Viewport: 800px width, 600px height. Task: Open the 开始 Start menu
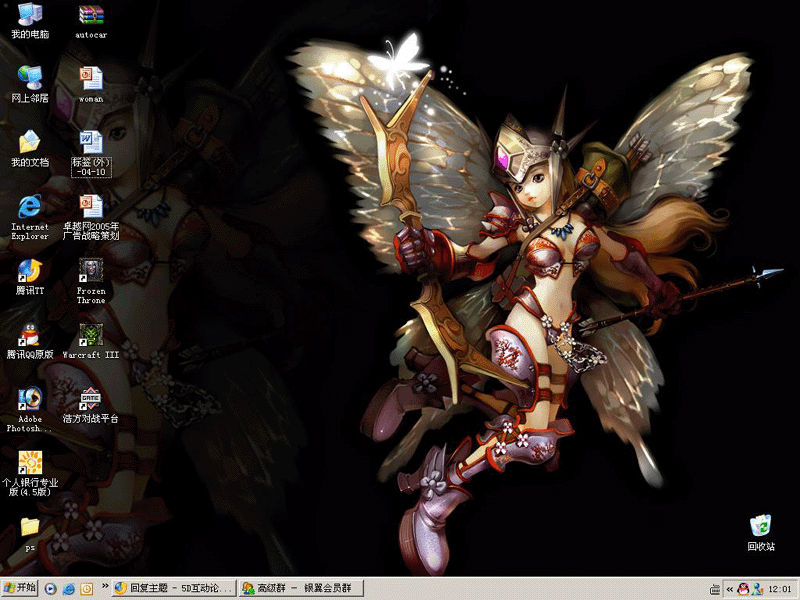(x=19, y=588)
